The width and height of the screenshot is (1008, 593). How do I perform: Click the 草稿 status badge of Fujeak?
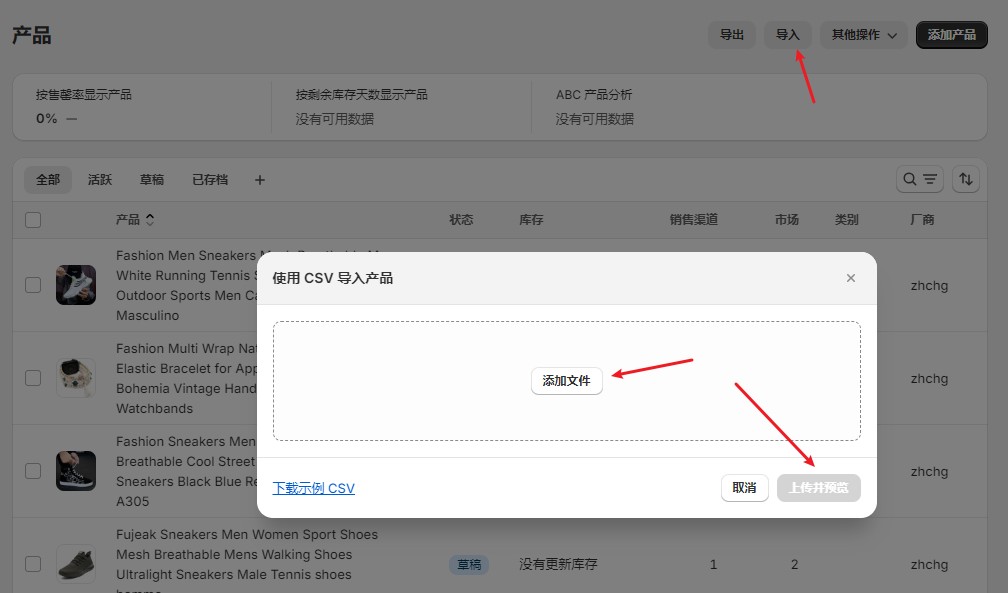click(x=469, y=565)
